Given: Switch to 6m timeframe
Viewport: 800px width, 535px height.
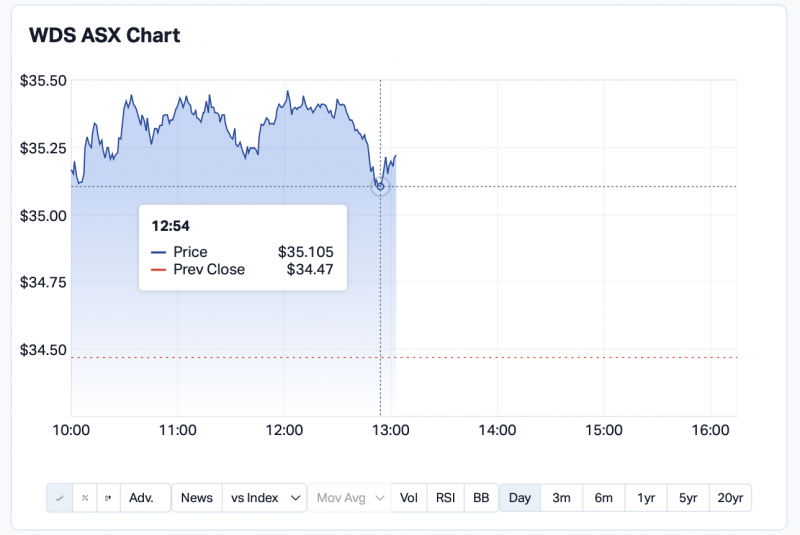Looking at the screenshot, I should pyautogui.click(x=604, y=498).
